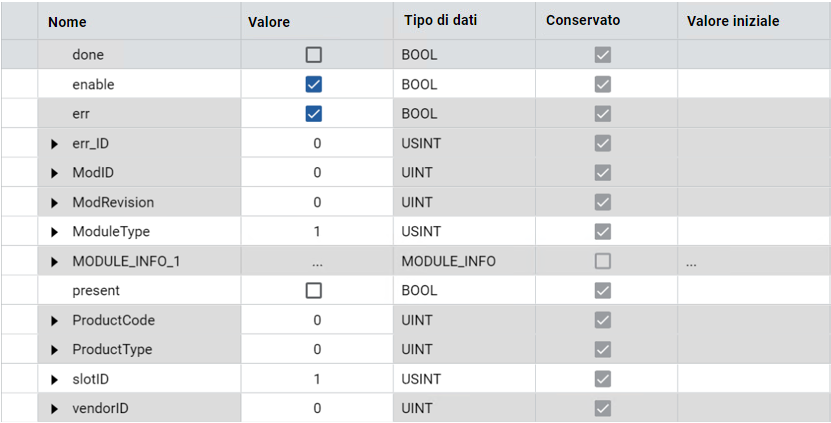Viewport: 831px width, 423px height.
Task: Select the ProductType row name
Action: 112,350
